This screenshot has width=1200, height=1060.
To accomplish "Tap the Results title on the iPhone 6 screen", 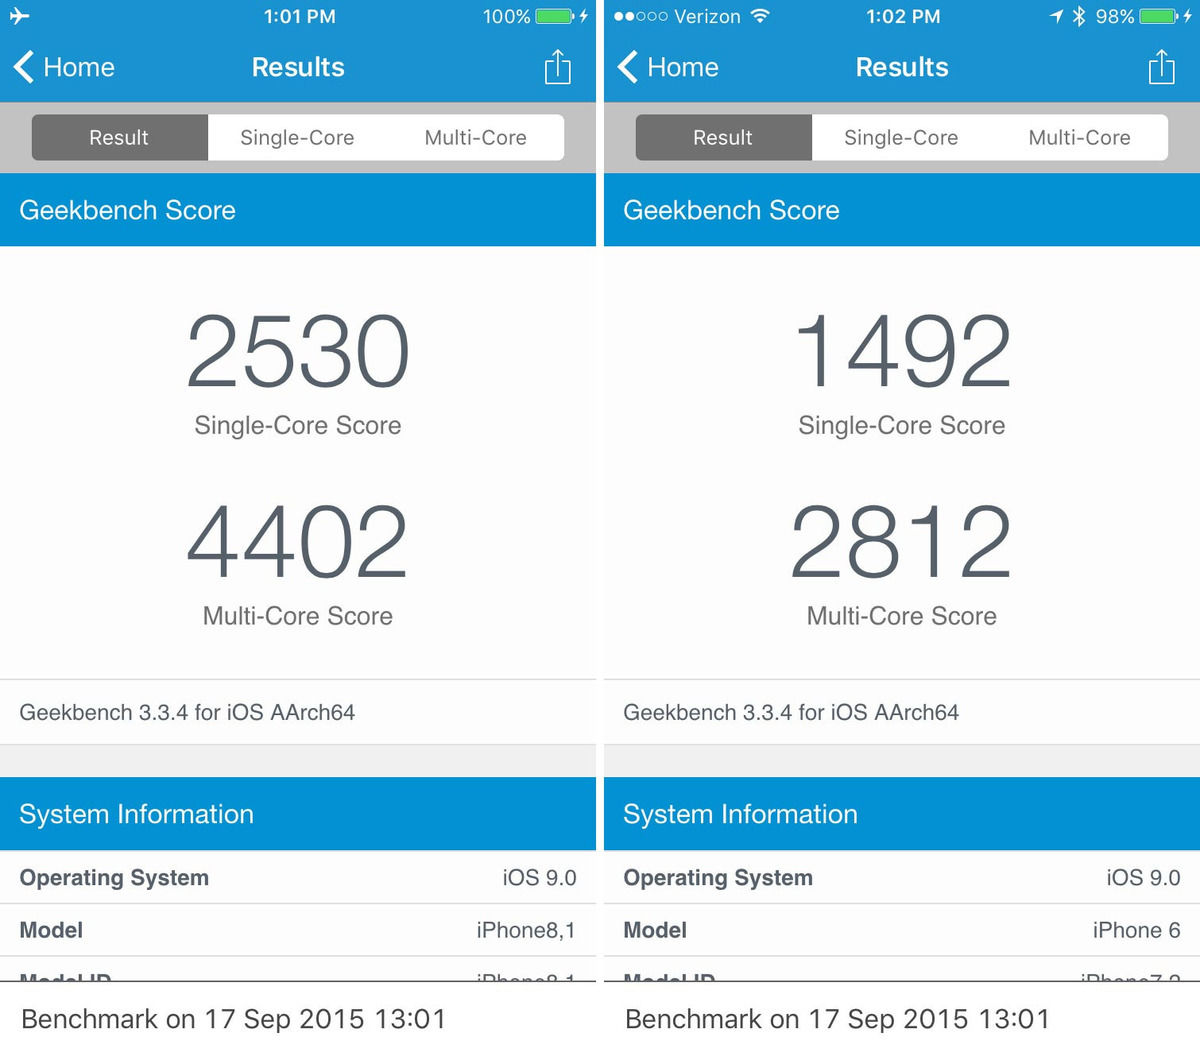I will click(x=902, y=67).
